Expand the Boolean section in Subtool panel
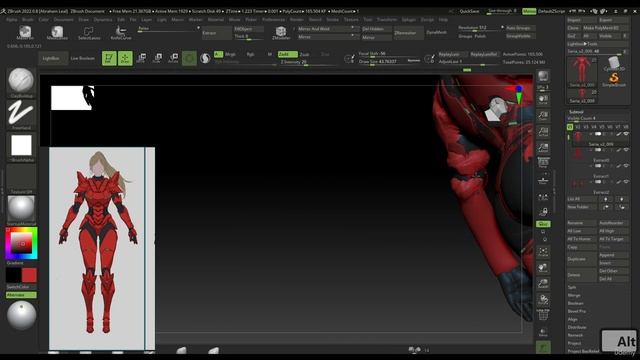This screenshot has width=640, height=360. coord(576,303)
